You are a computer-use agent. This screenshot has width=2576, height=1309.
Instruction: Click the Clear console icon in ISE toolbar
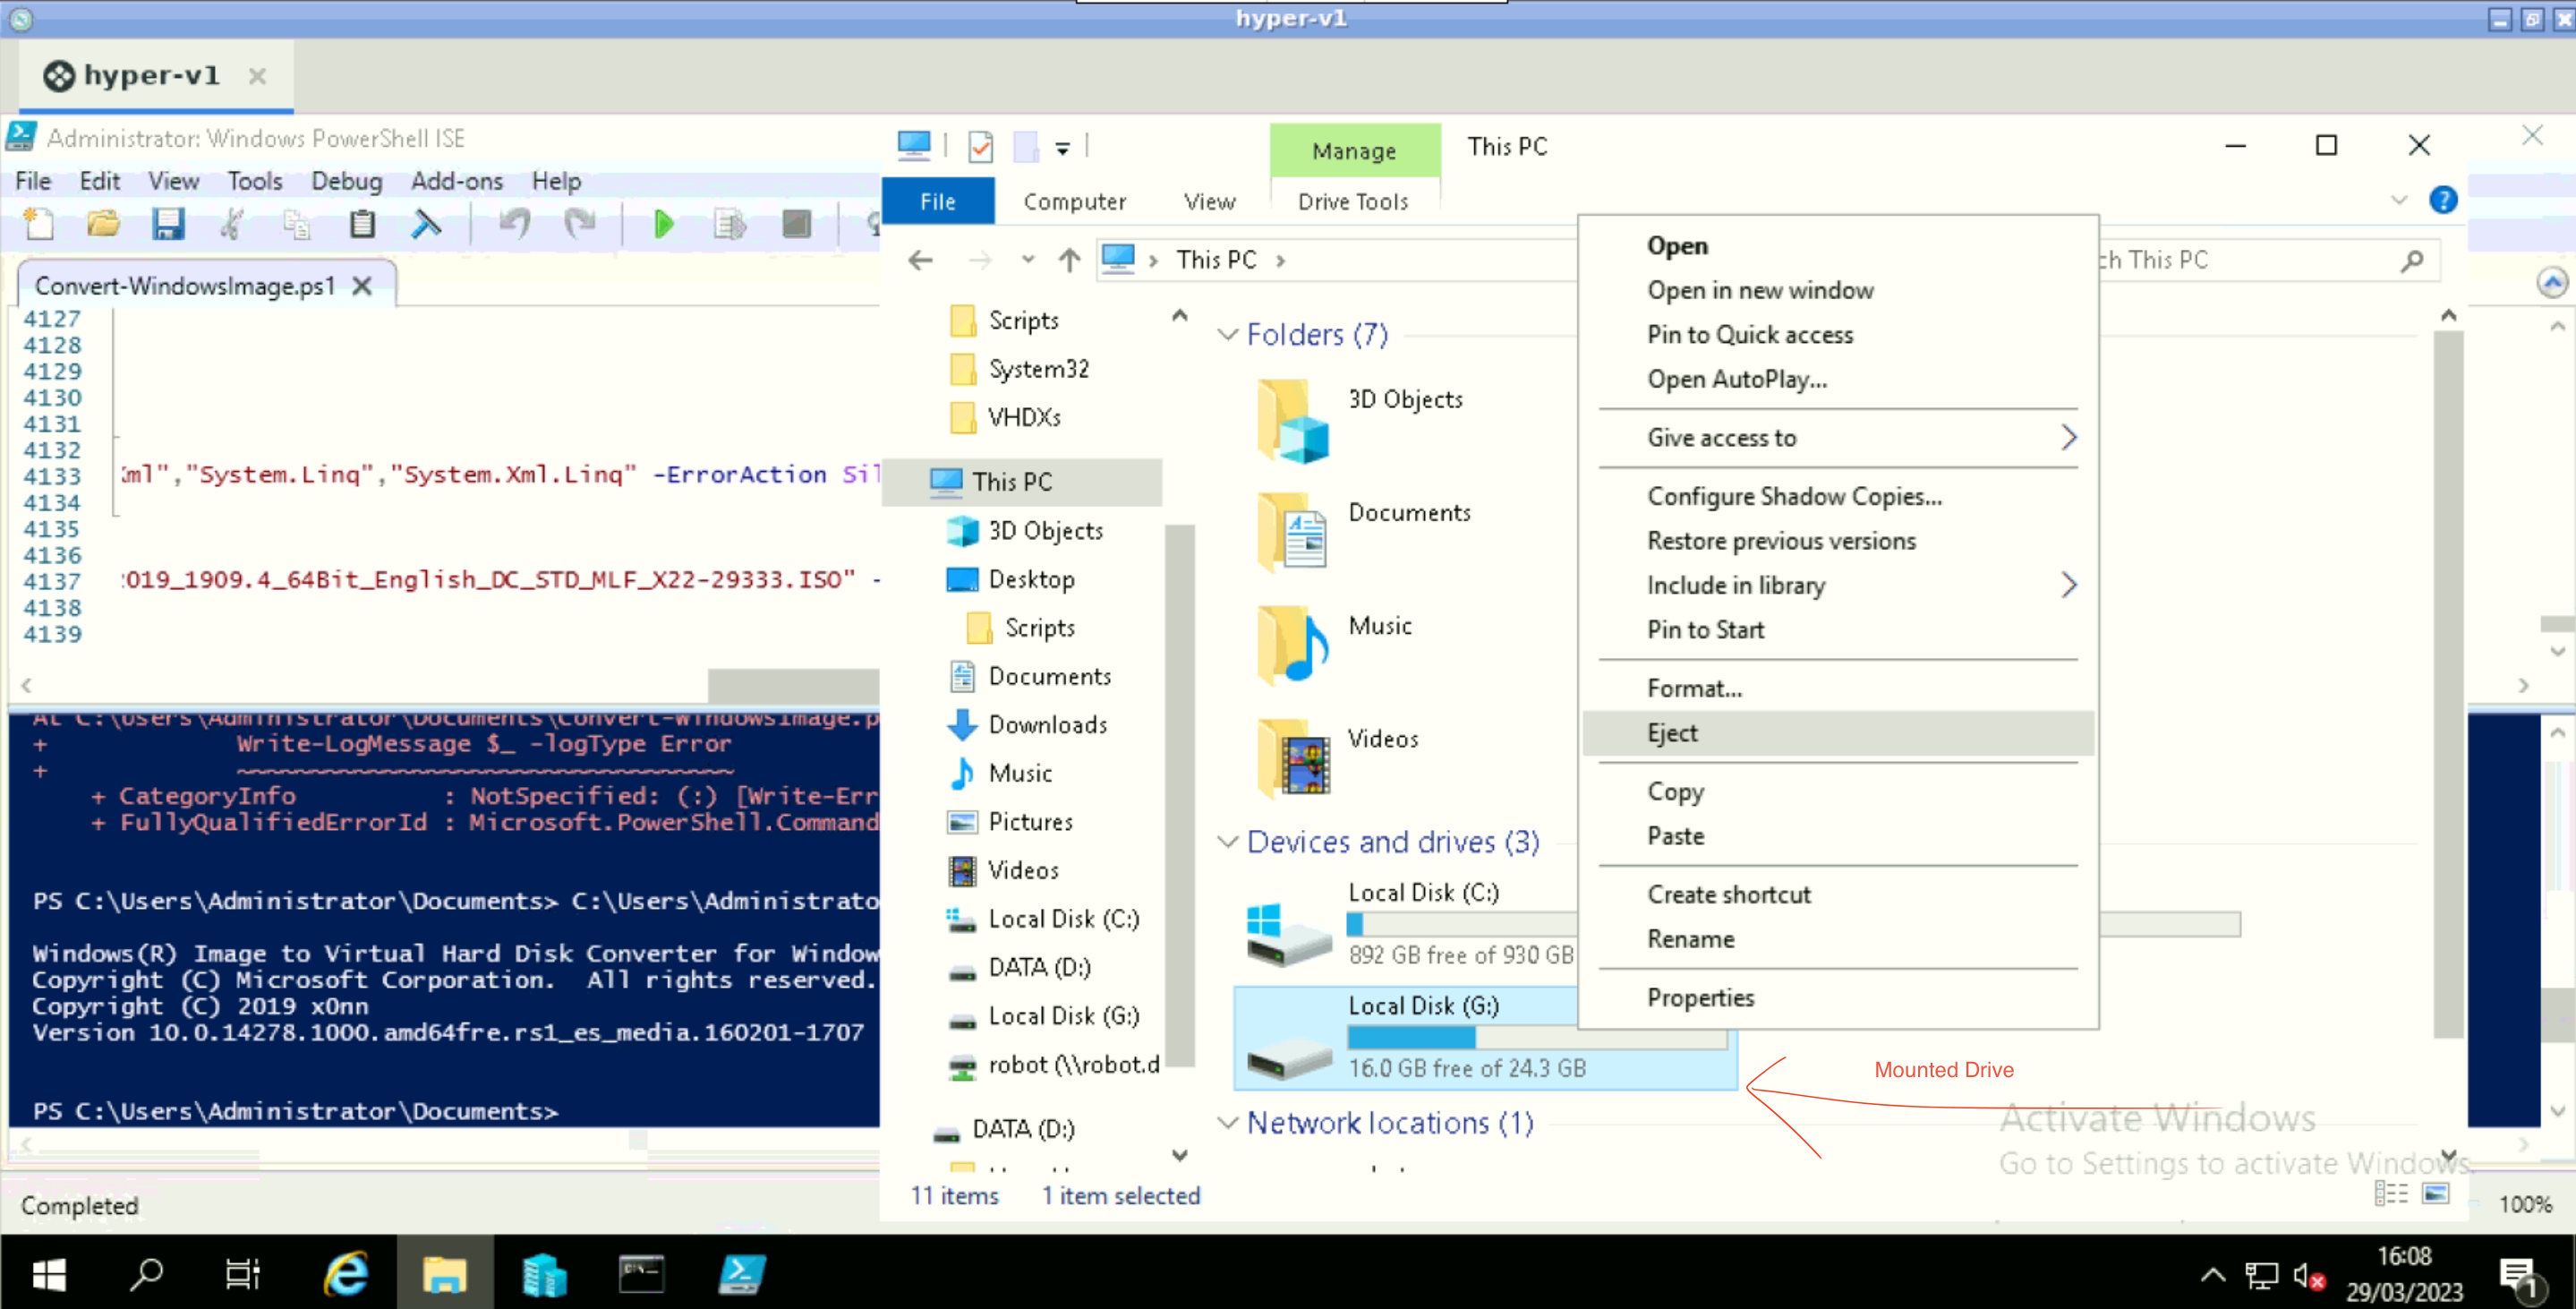pyautogui.click(x=426, y=224)
